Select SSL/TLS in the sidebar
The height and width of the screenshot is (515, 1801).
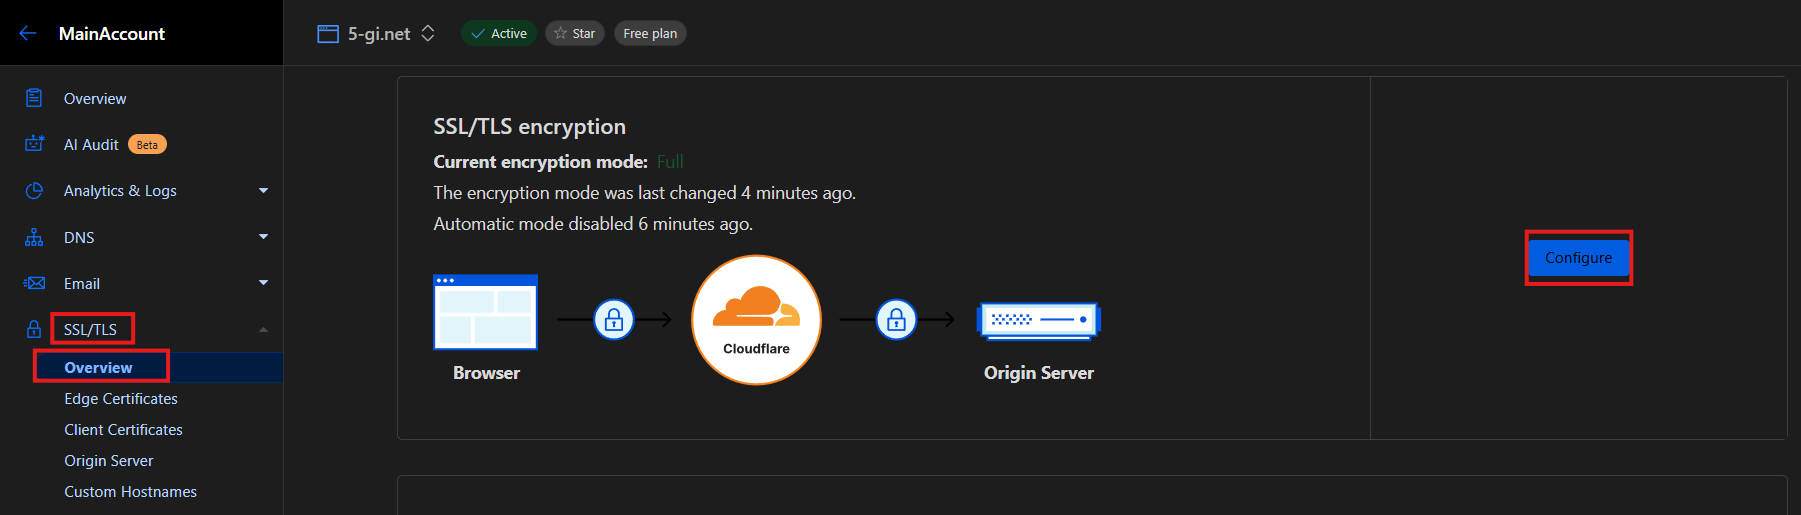(x=90, y=329)
